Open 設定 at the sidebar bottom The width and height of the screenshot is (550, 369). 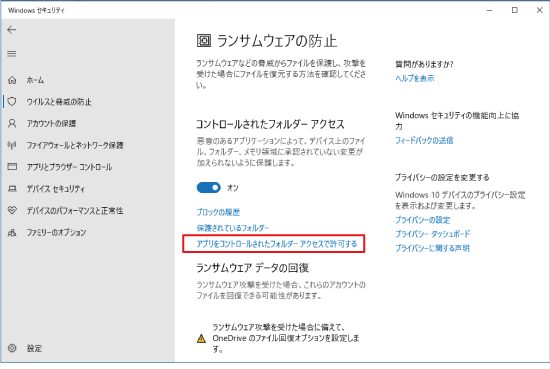pos(34,348)
